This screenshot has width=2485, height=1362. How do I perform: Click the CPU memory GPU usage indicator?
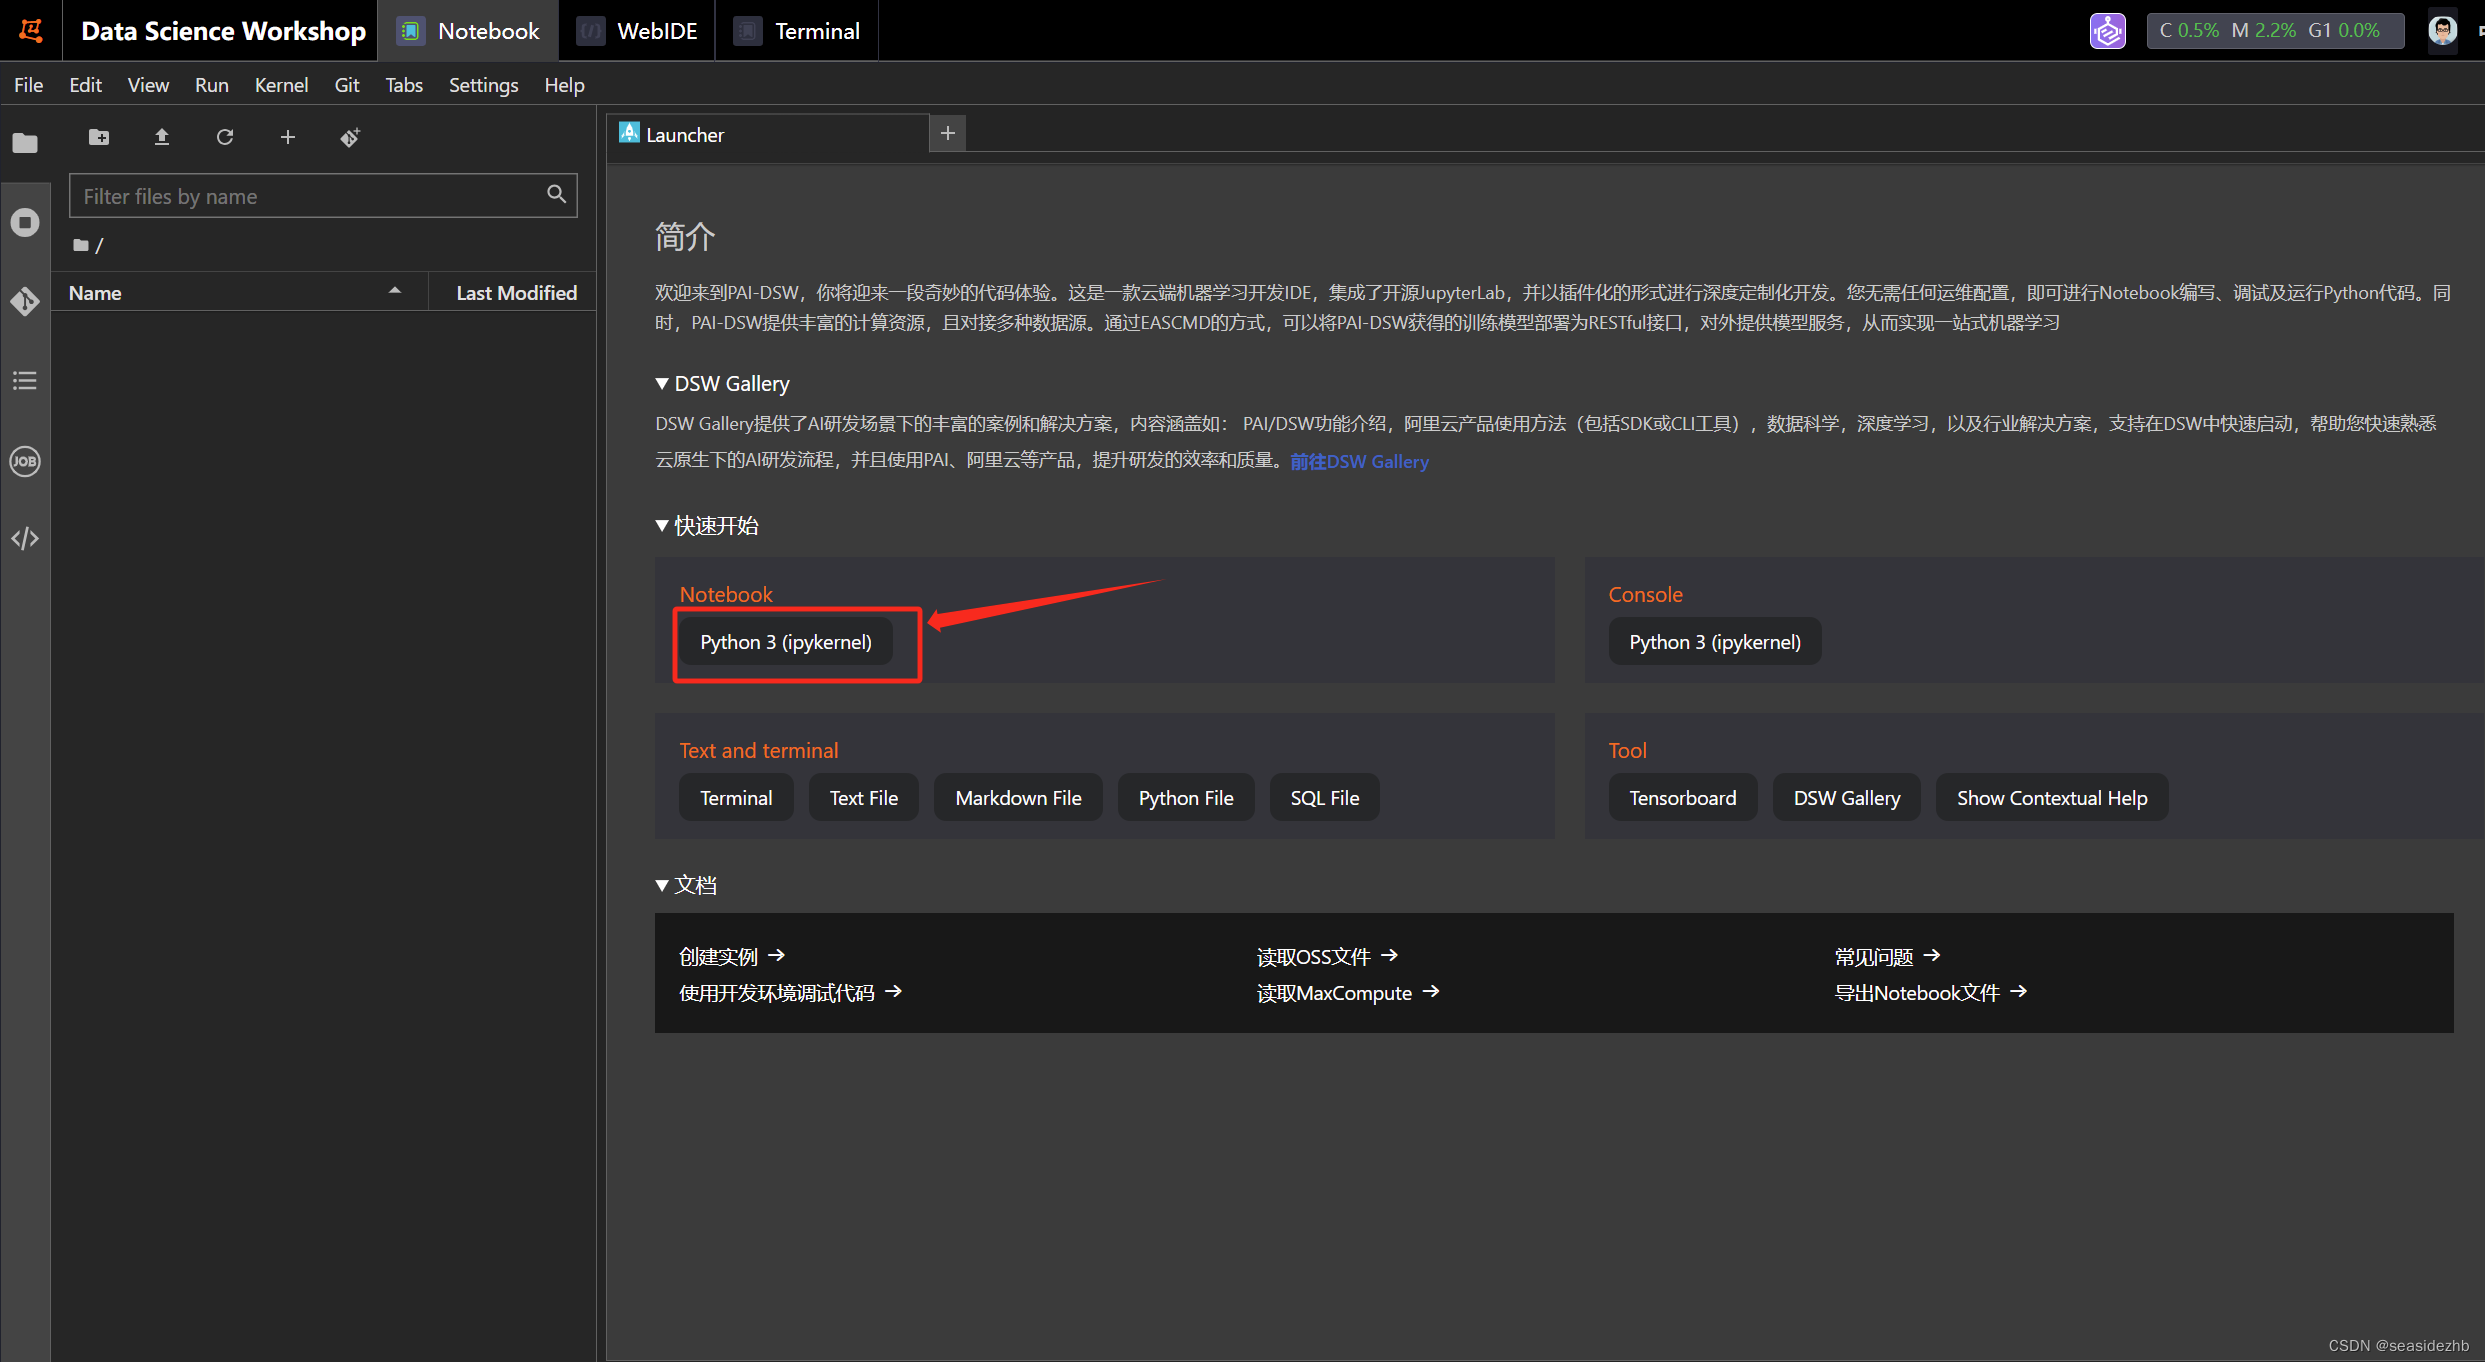2275,31
